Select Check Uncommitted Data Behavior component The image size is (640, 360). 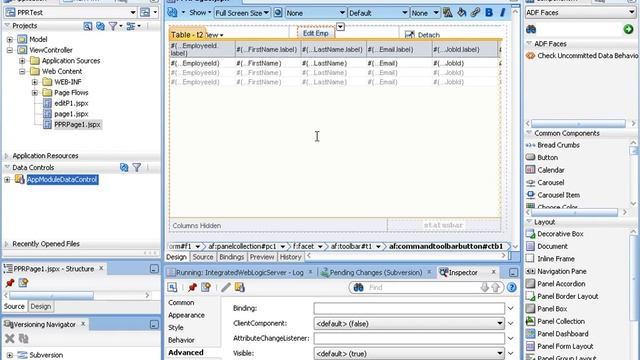582,56
